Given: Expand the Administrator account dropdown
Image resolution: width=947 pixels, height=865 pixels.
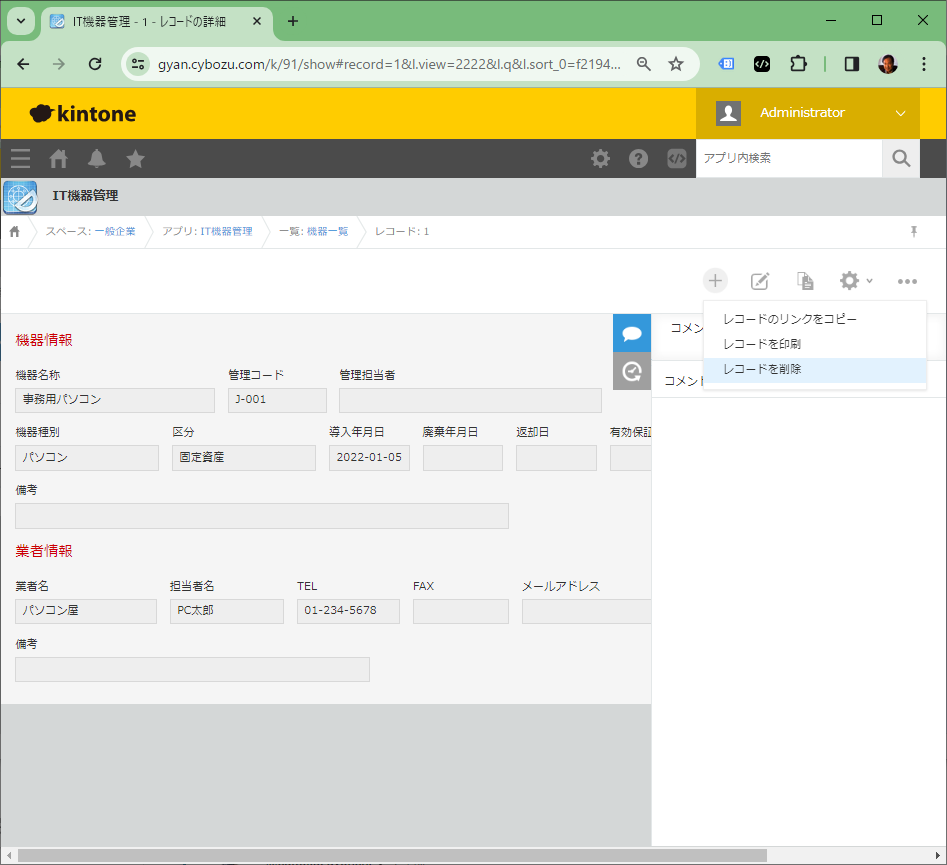Looking at the screenshot, I should [x=900, y=113].
